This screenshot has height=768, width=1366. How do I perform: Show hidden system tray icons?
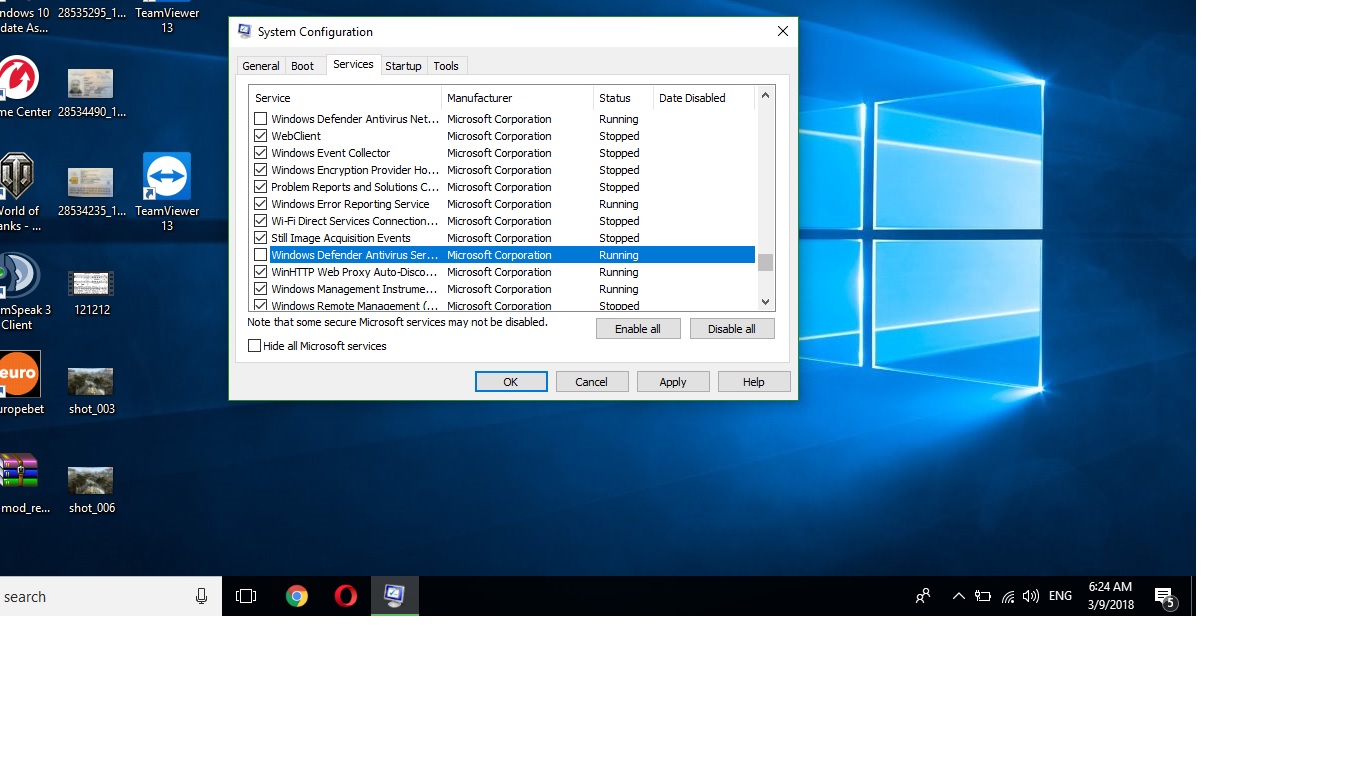tap(958, 597)
